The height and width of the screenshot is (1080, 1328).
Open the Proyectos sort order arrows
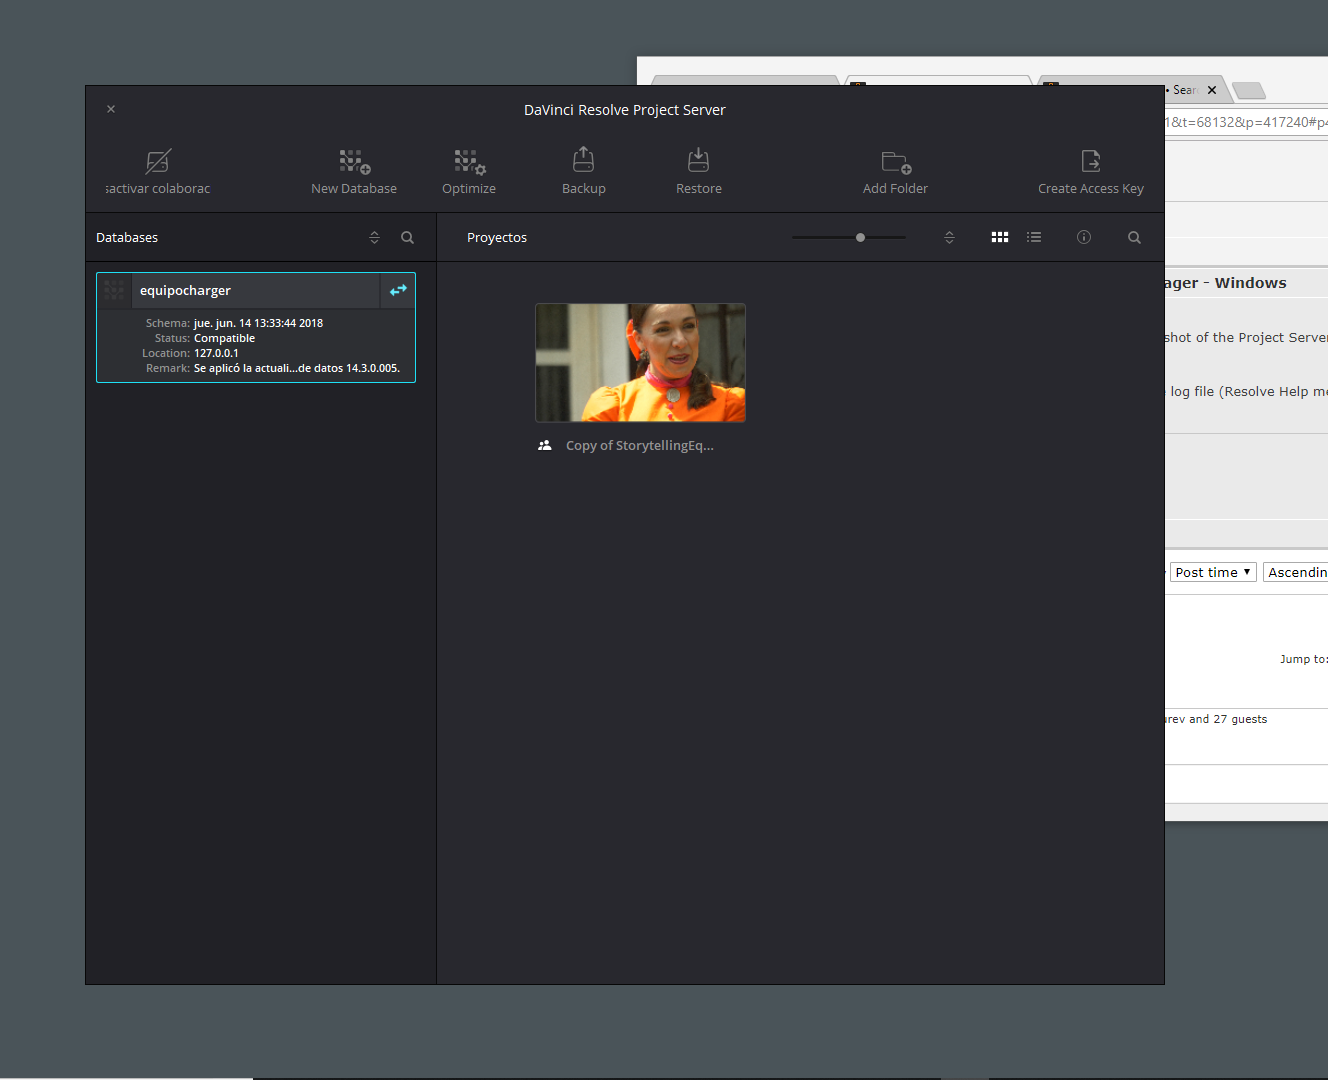[x=949, y=237]
